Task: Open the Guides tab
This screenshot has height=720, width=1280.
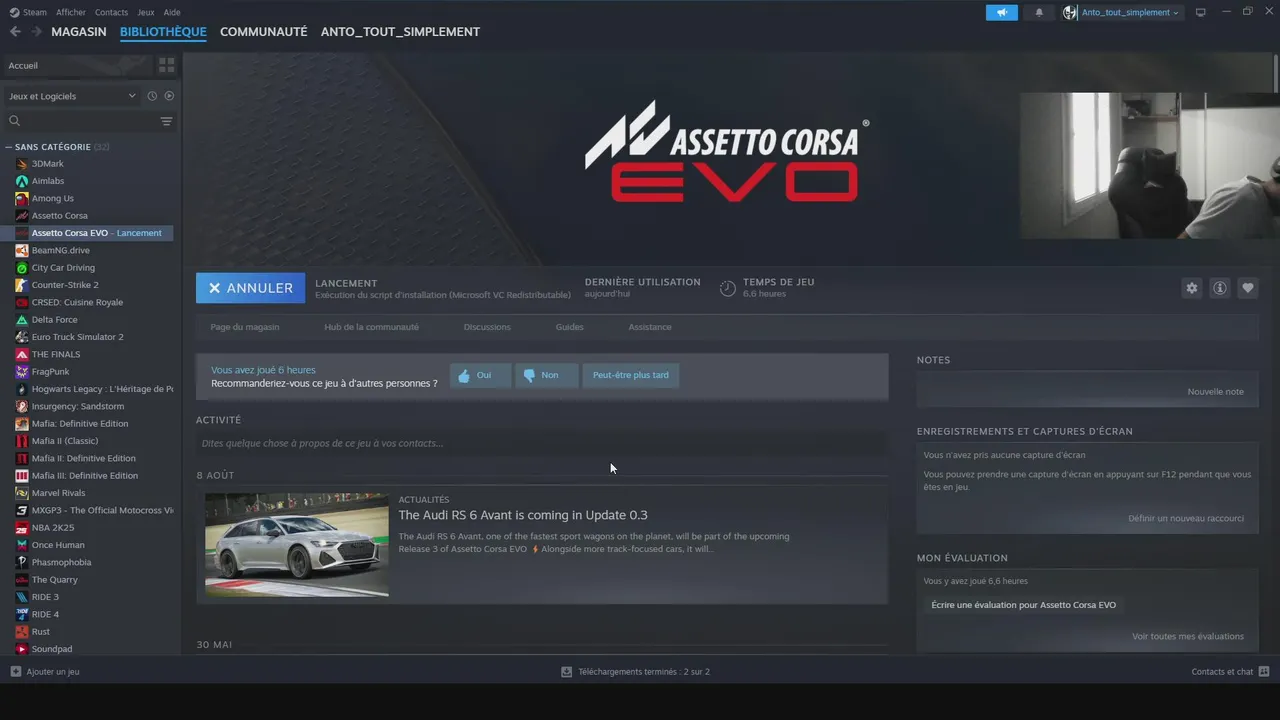Action: (x=569, y=327)
